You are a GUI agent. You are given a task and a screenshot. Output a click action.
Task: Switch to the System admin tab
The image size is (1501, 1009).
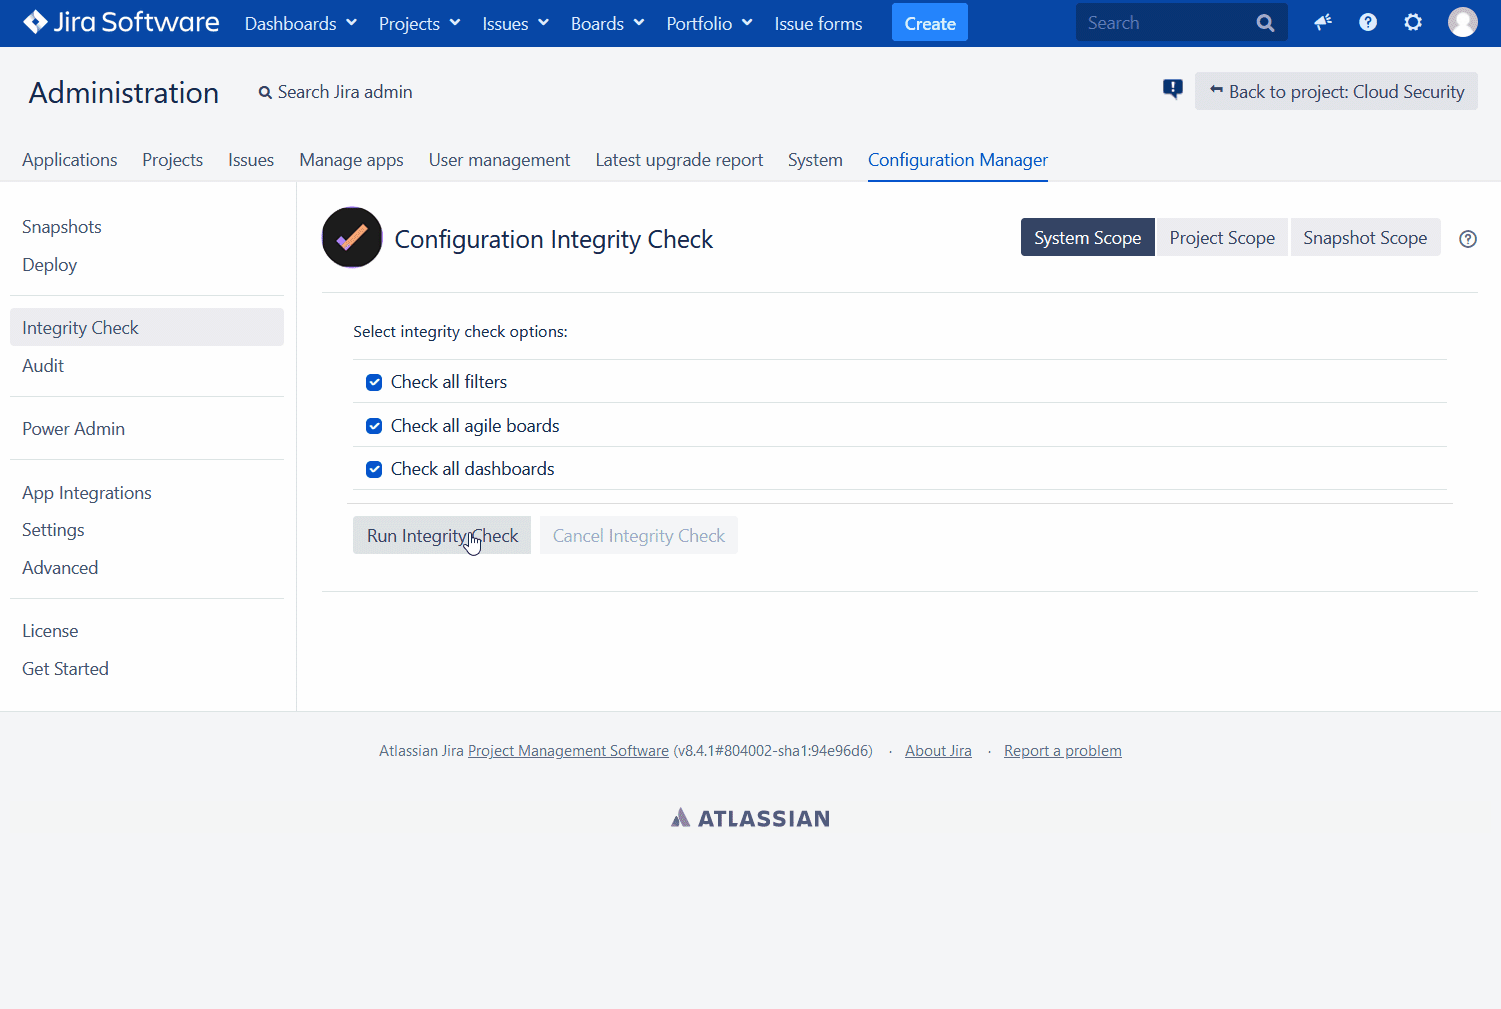click(815, 160)
